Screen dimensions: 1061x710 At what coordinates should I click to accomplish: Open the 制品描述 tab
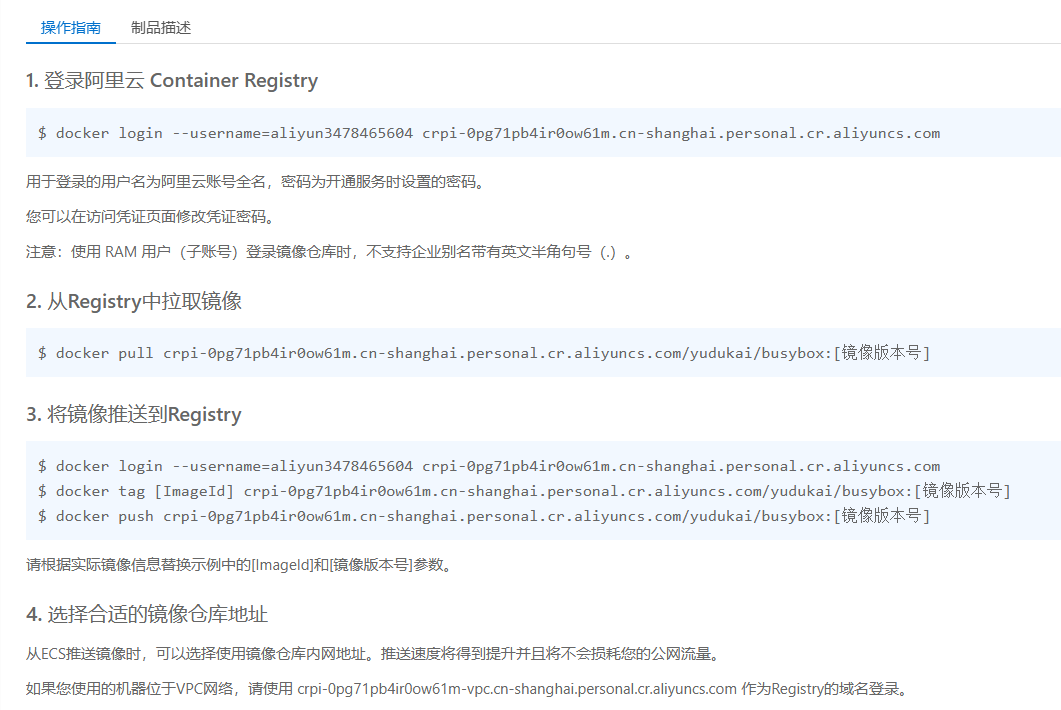(160, 28)
